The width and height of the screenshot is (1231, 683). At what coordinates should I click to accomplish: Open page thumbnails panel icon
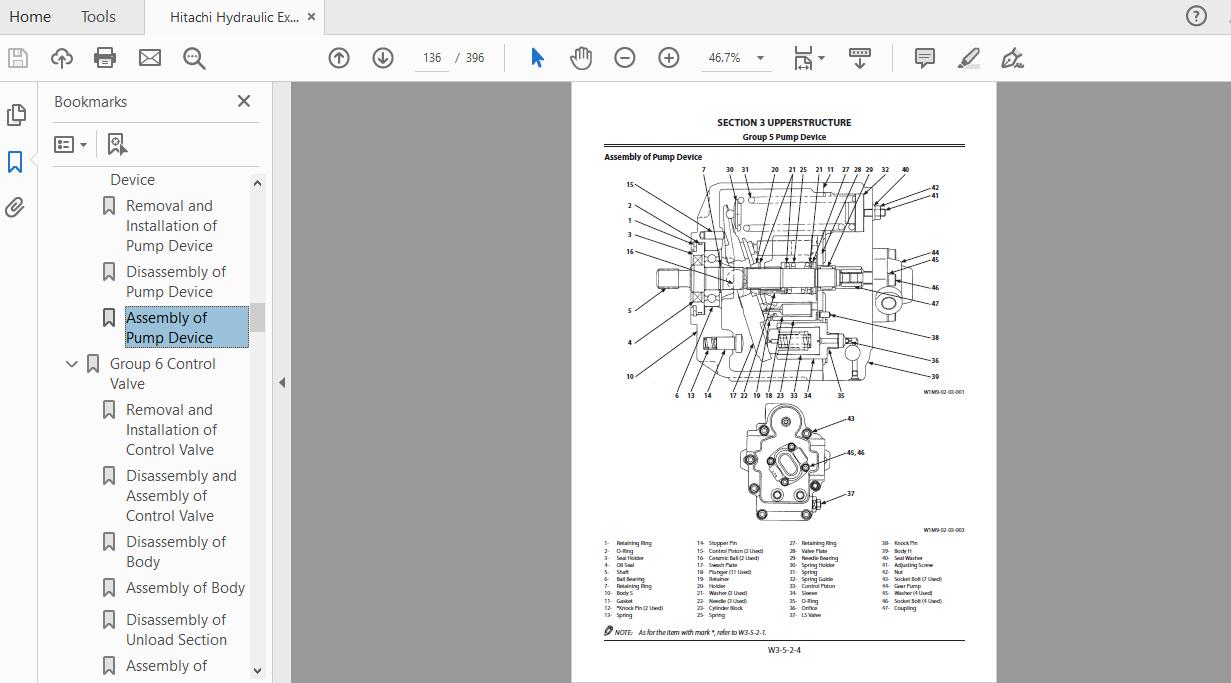point(16,115)
